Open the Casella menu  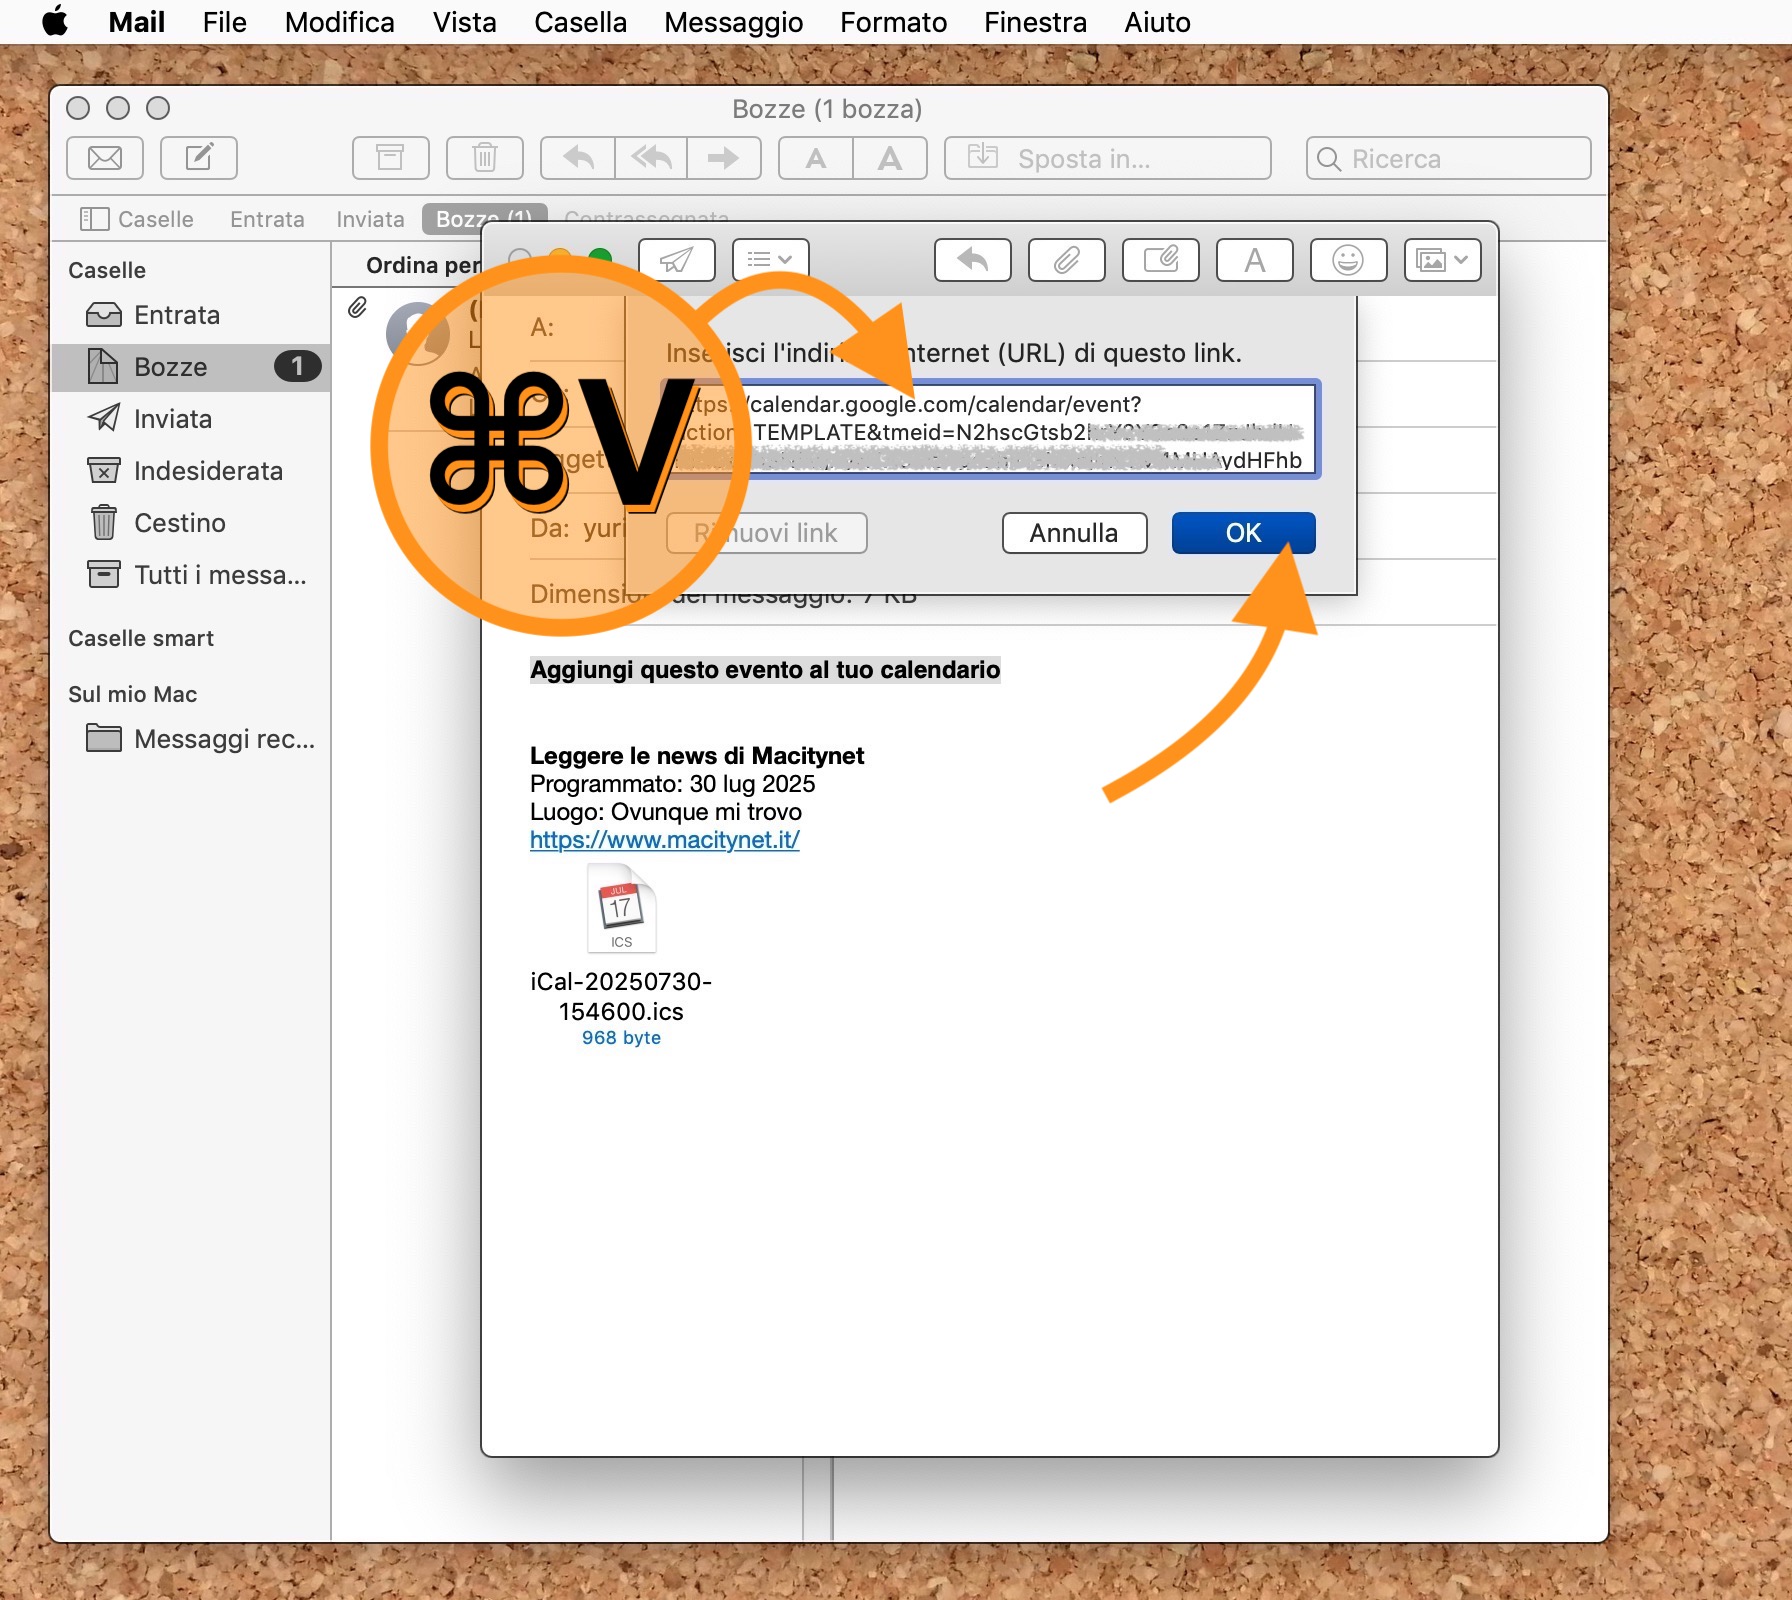click(580, 22)
